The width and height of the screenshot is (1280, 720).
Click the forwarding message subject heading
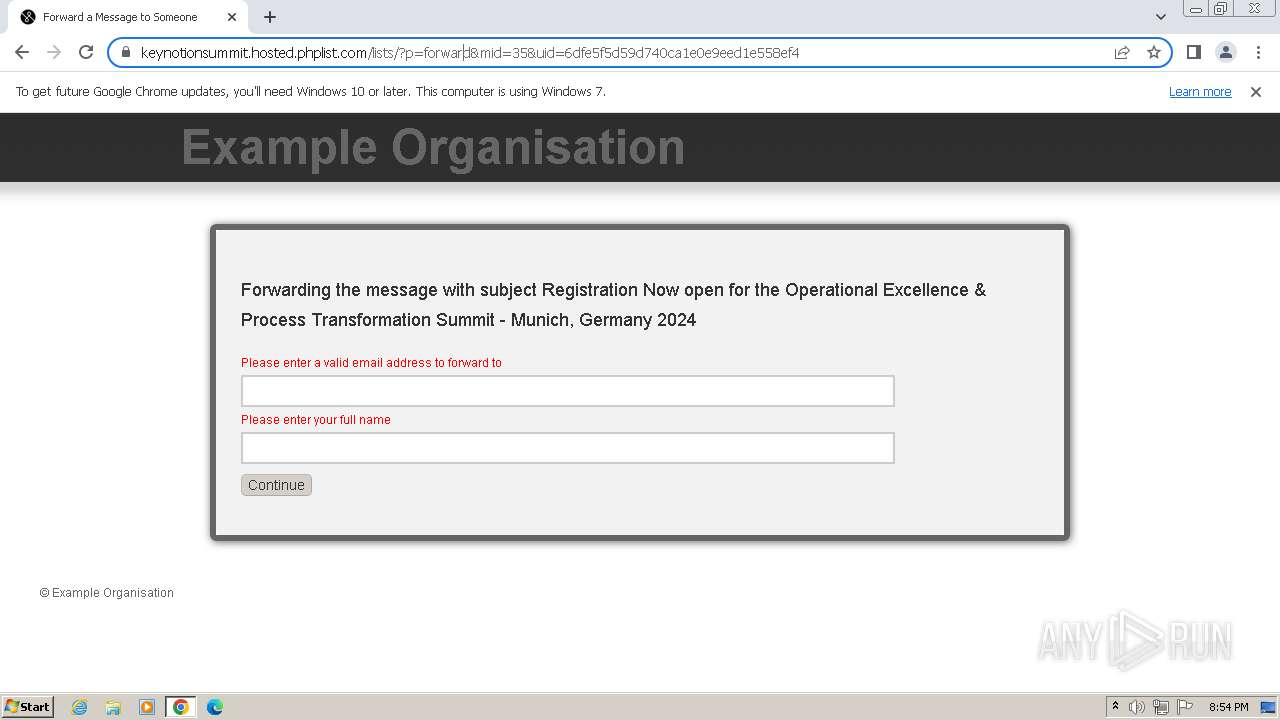613,305
